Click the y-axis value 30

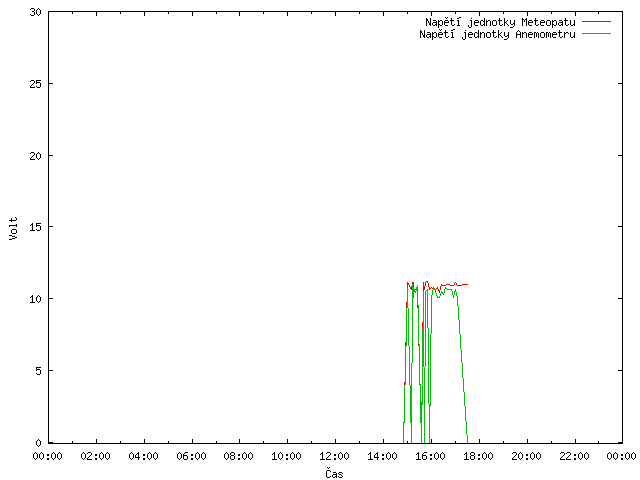click(x=36, y=12)
